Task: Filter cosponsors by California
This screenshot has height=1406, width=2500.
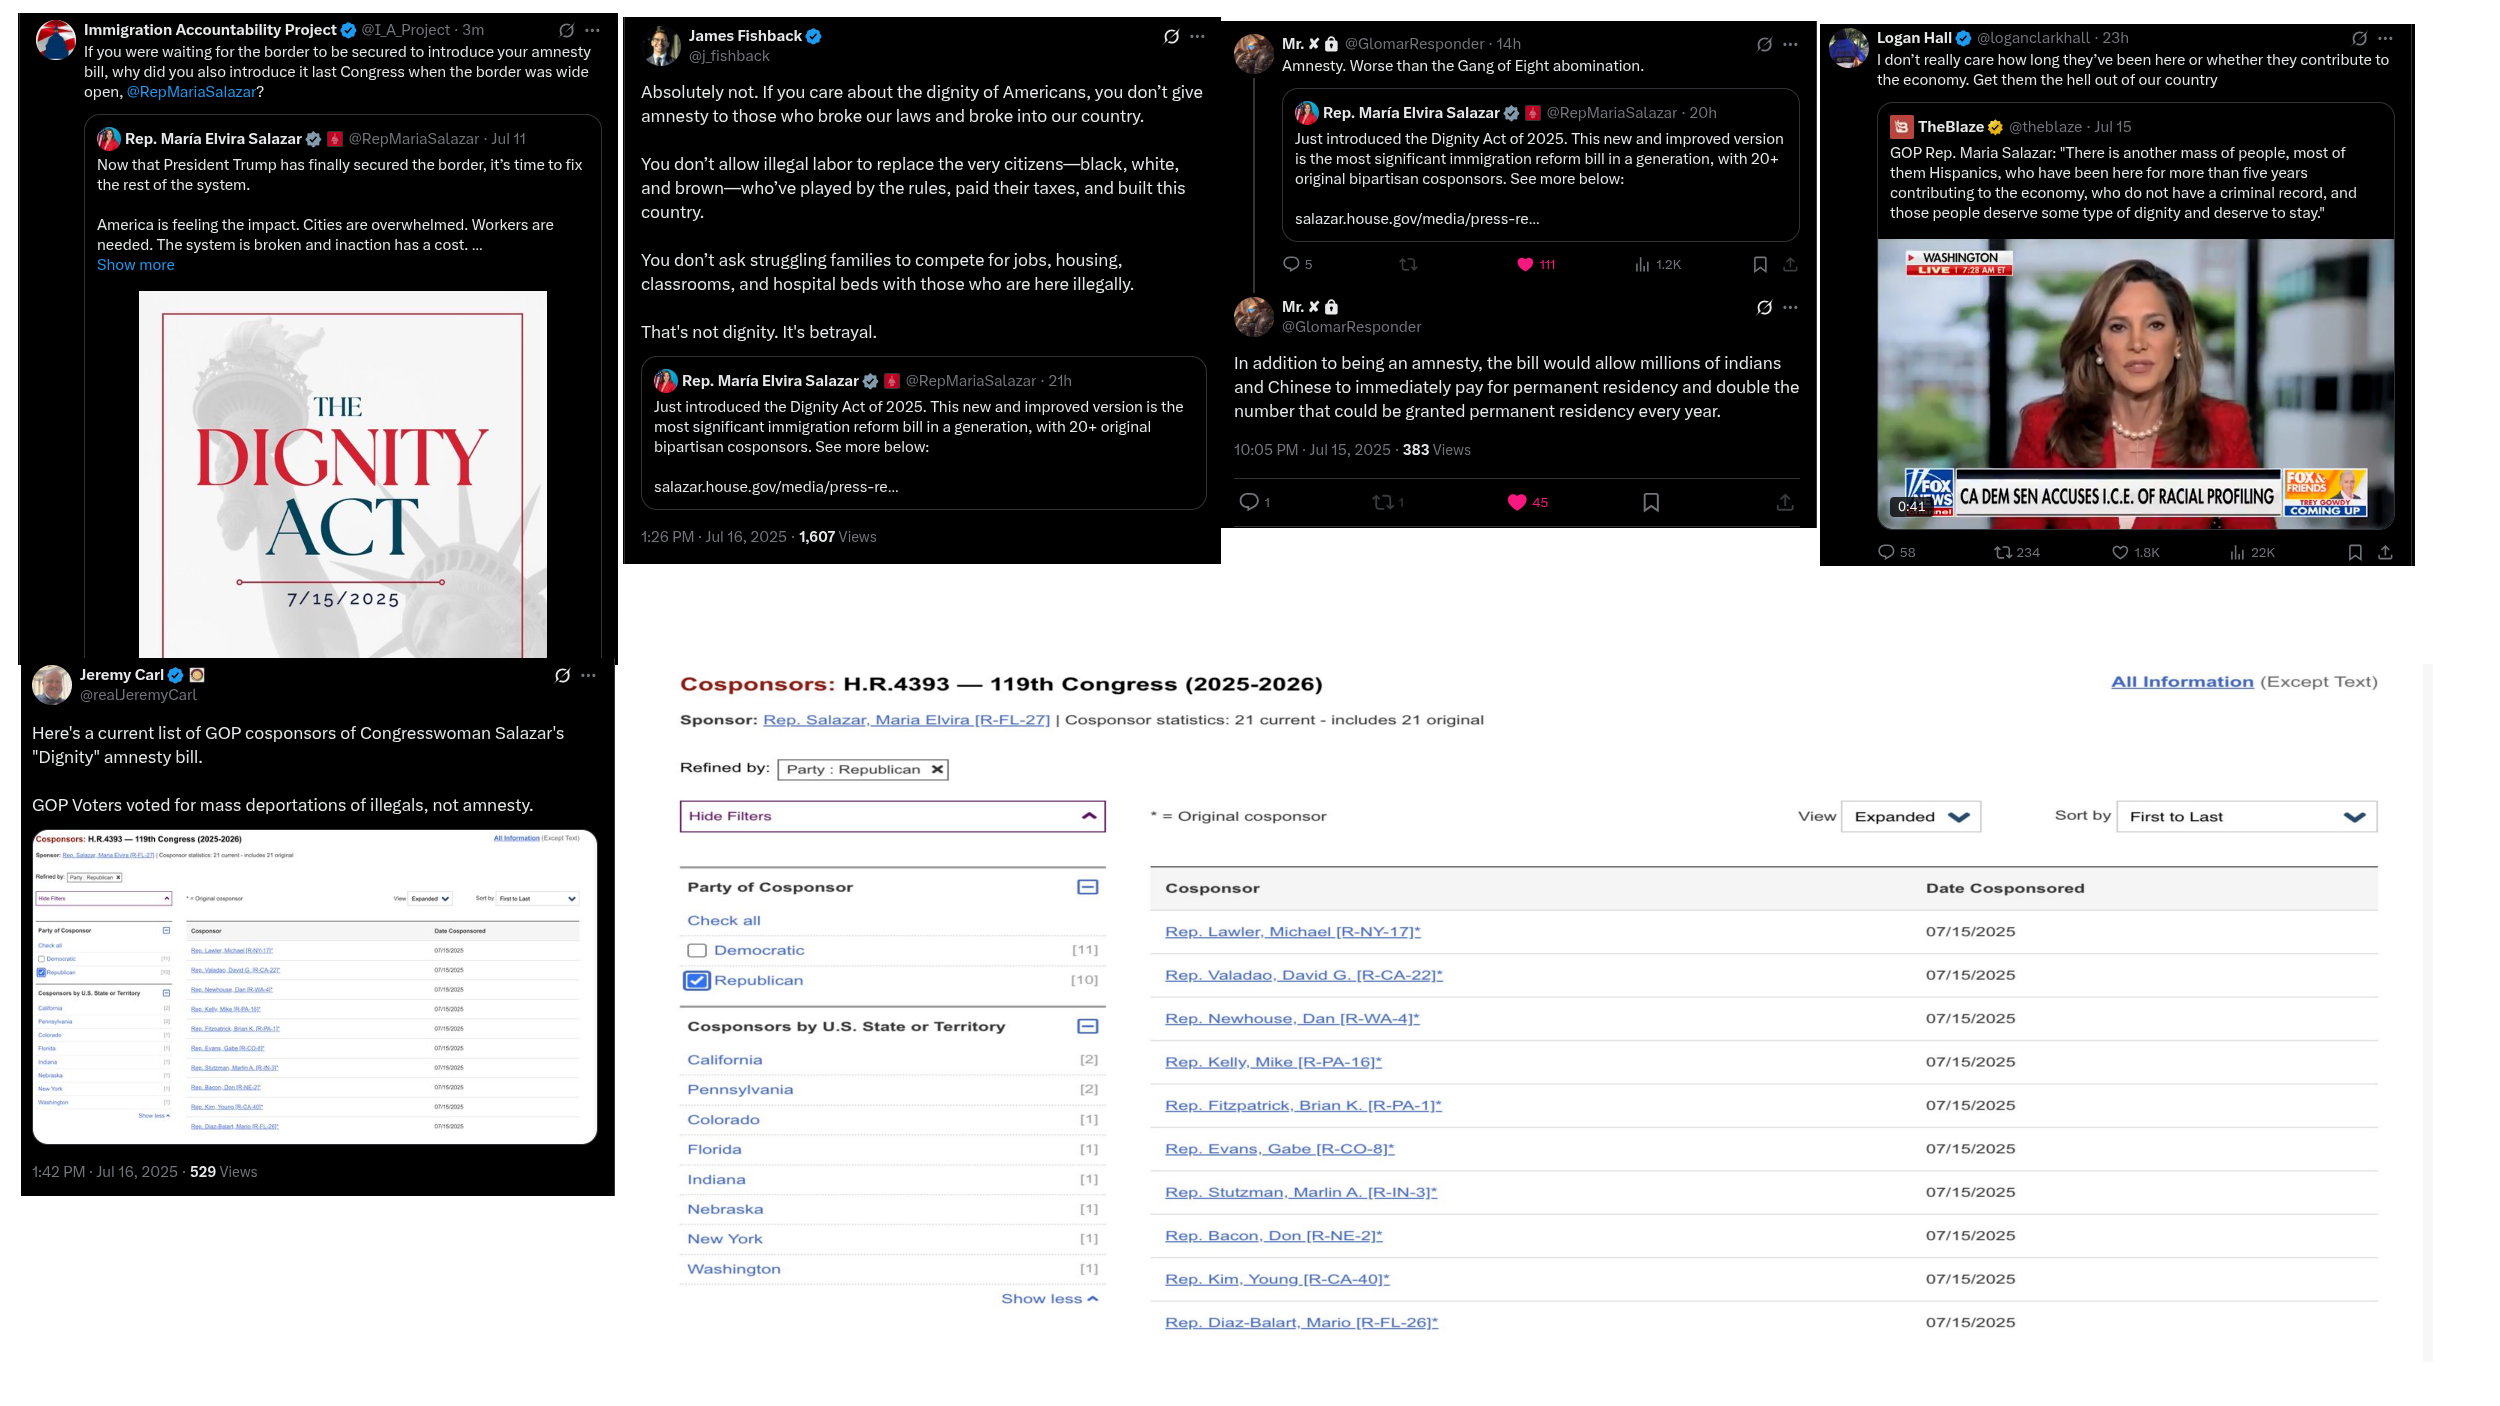Action: (x=725, y=1060)
